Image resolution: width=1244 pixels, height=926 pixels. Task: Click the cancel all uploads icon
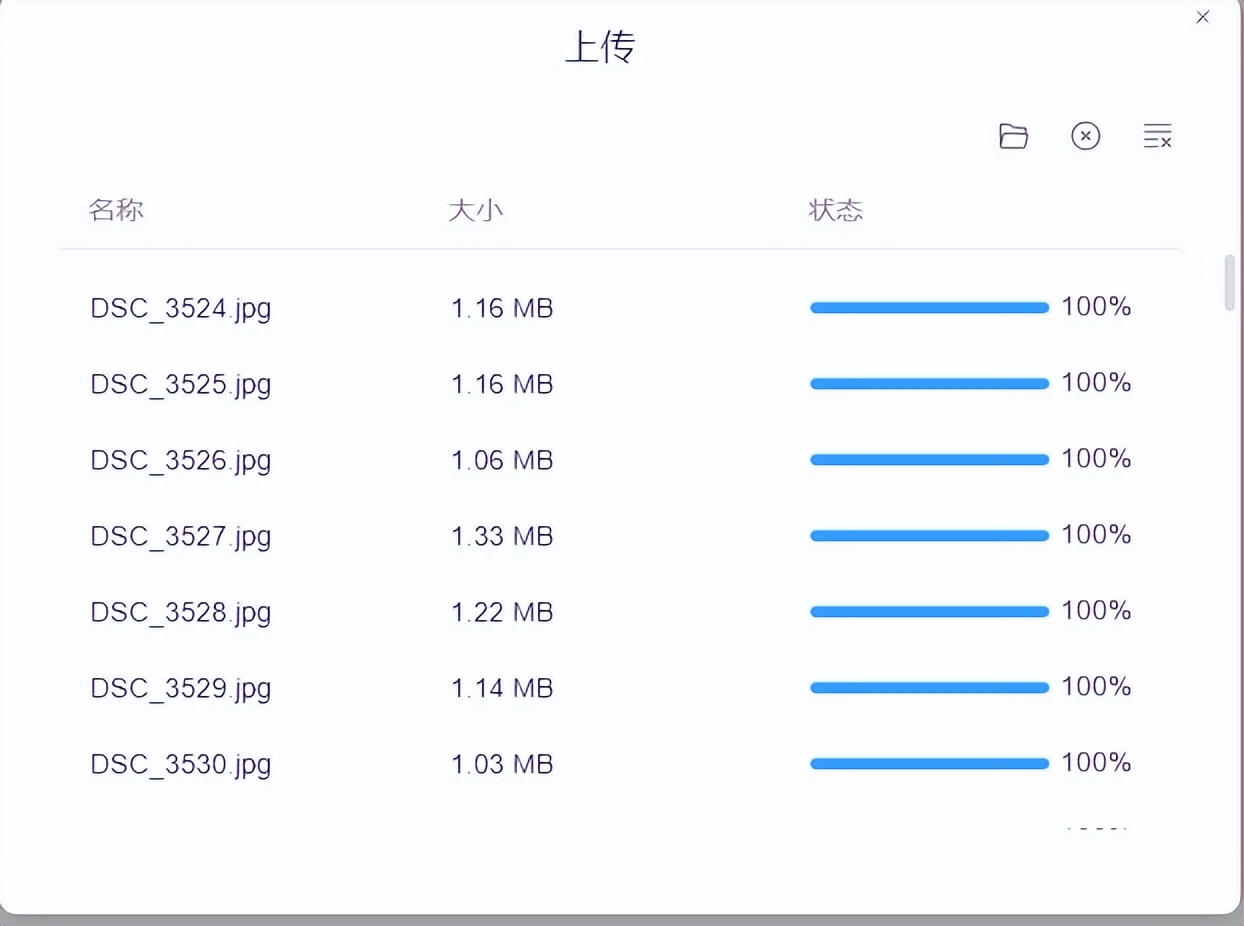(1085, 136)
